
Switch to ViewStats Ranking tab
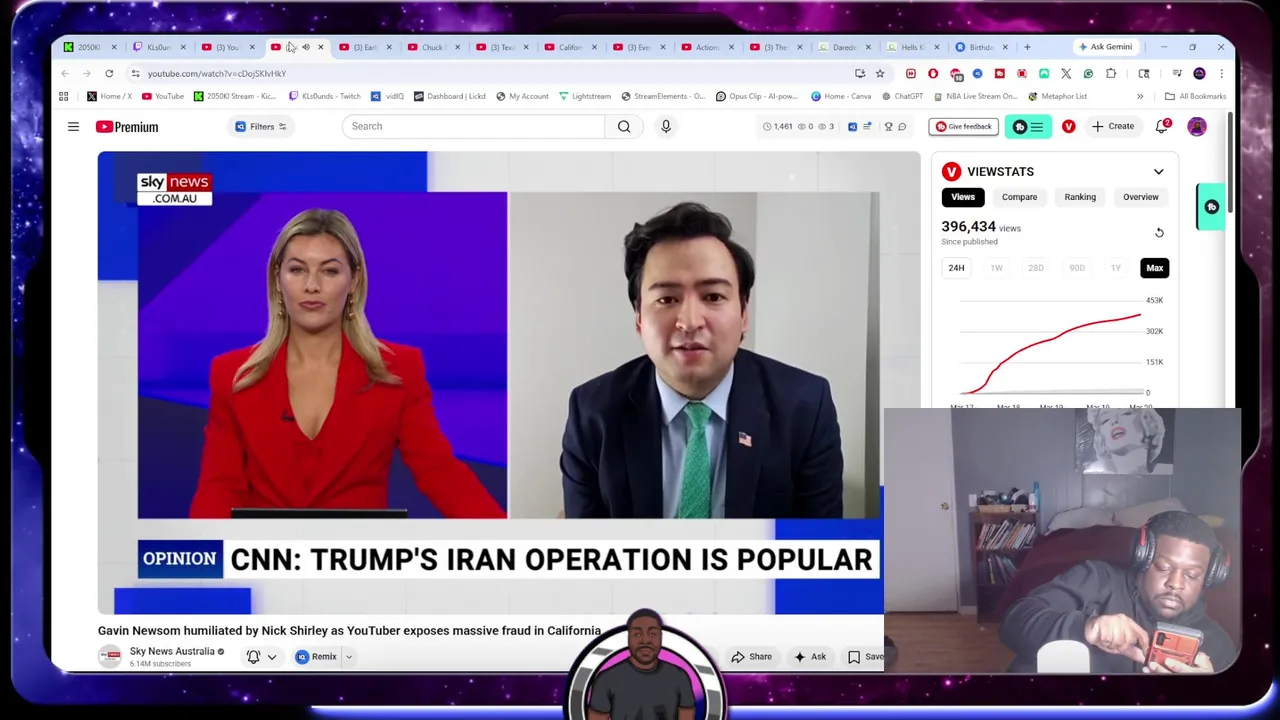1080,197
